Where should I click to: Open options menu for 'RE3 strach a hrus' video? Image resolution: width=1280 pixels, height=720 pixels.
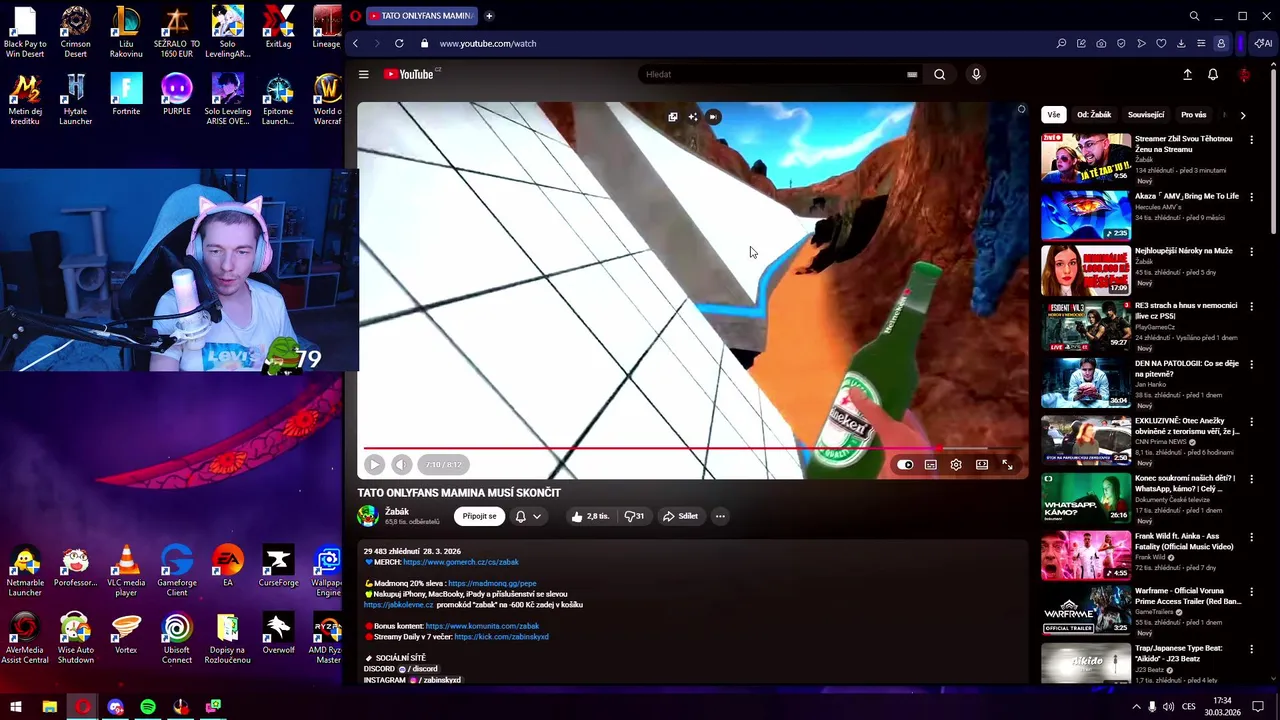click(x=1251, y=307)
